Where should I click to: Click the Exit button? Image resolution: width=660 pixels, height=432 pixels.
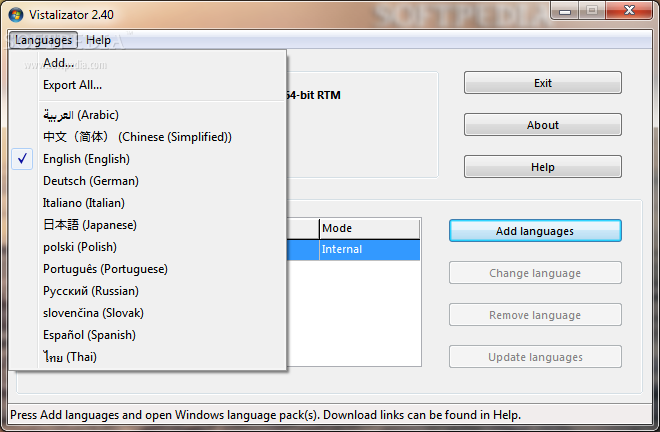pyautogui.click(x=543, y=83)
